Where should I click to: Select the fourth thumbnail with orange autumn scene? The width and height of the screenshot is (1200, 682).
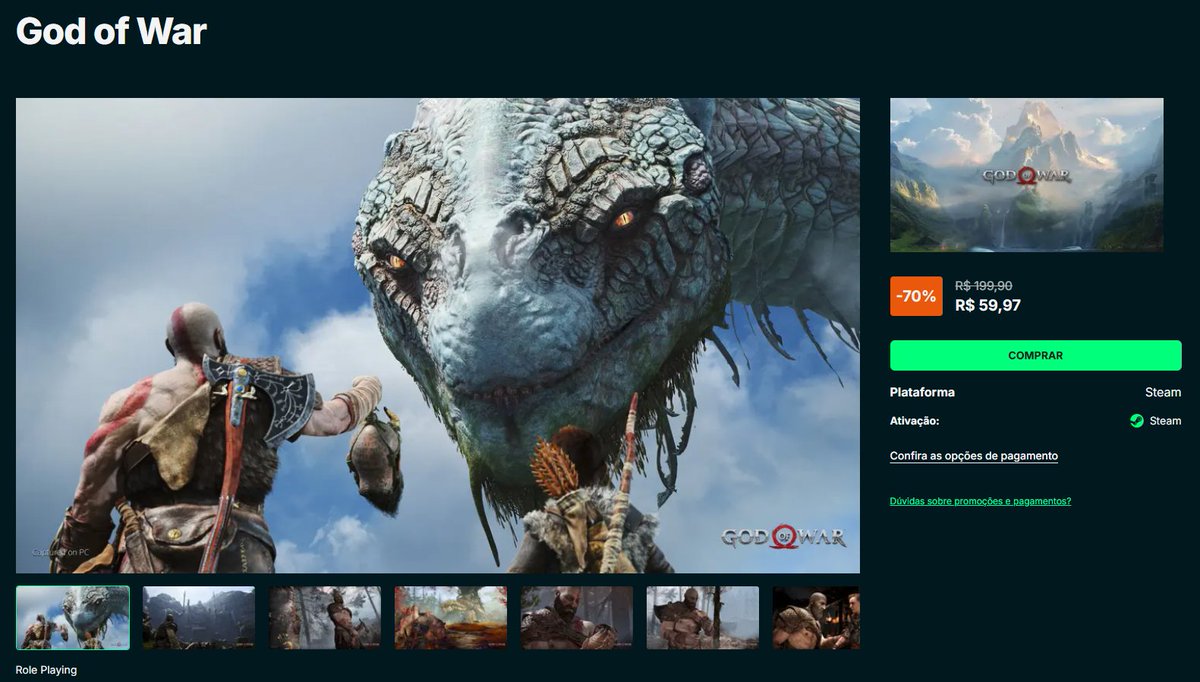pyautogui.click(x=451, y=618)
